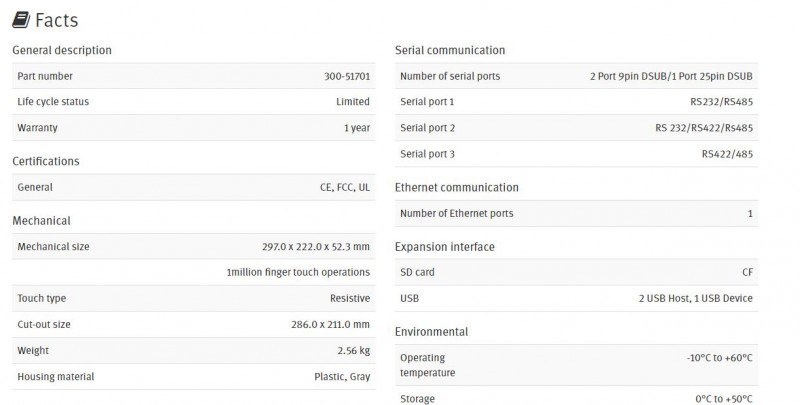Click the Number of serial ports row

[x=576, y=76]
